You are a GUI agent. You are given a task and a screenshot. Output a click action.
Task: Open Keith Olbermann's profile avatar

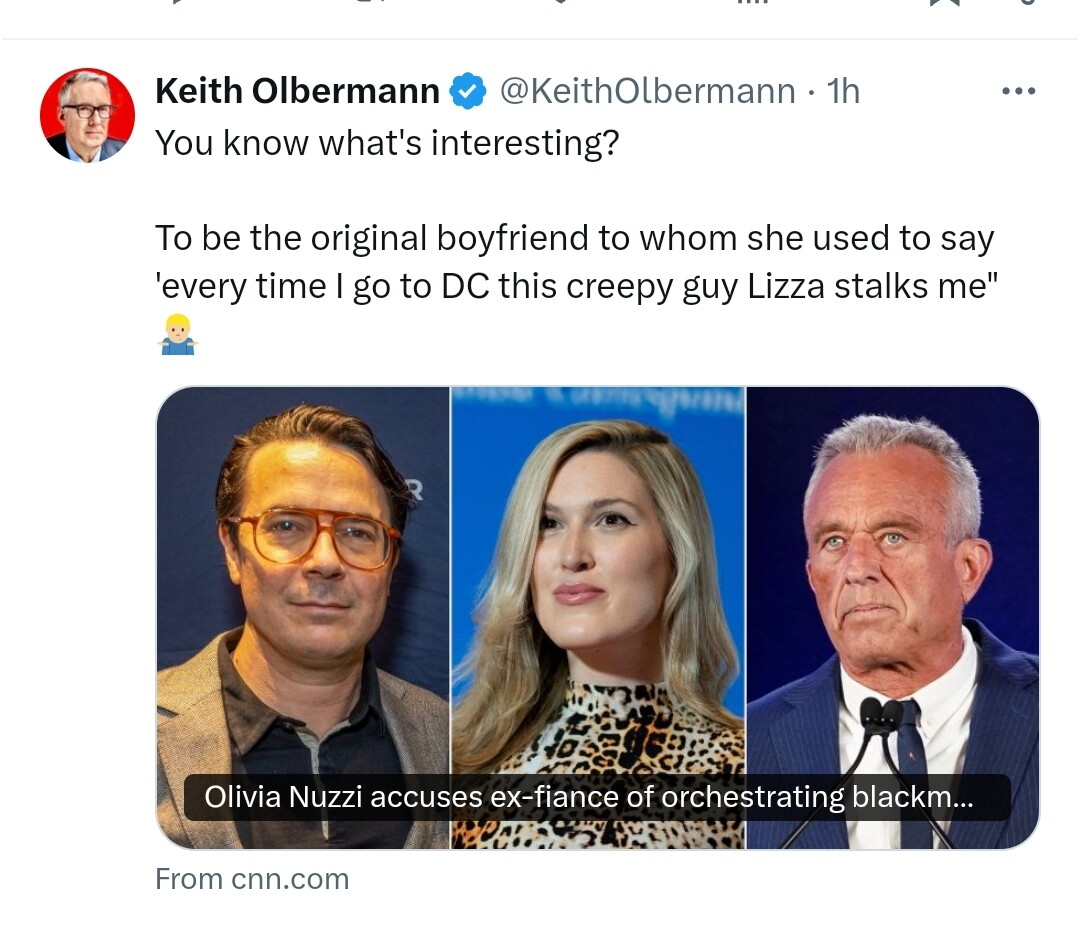coord(87,115)
